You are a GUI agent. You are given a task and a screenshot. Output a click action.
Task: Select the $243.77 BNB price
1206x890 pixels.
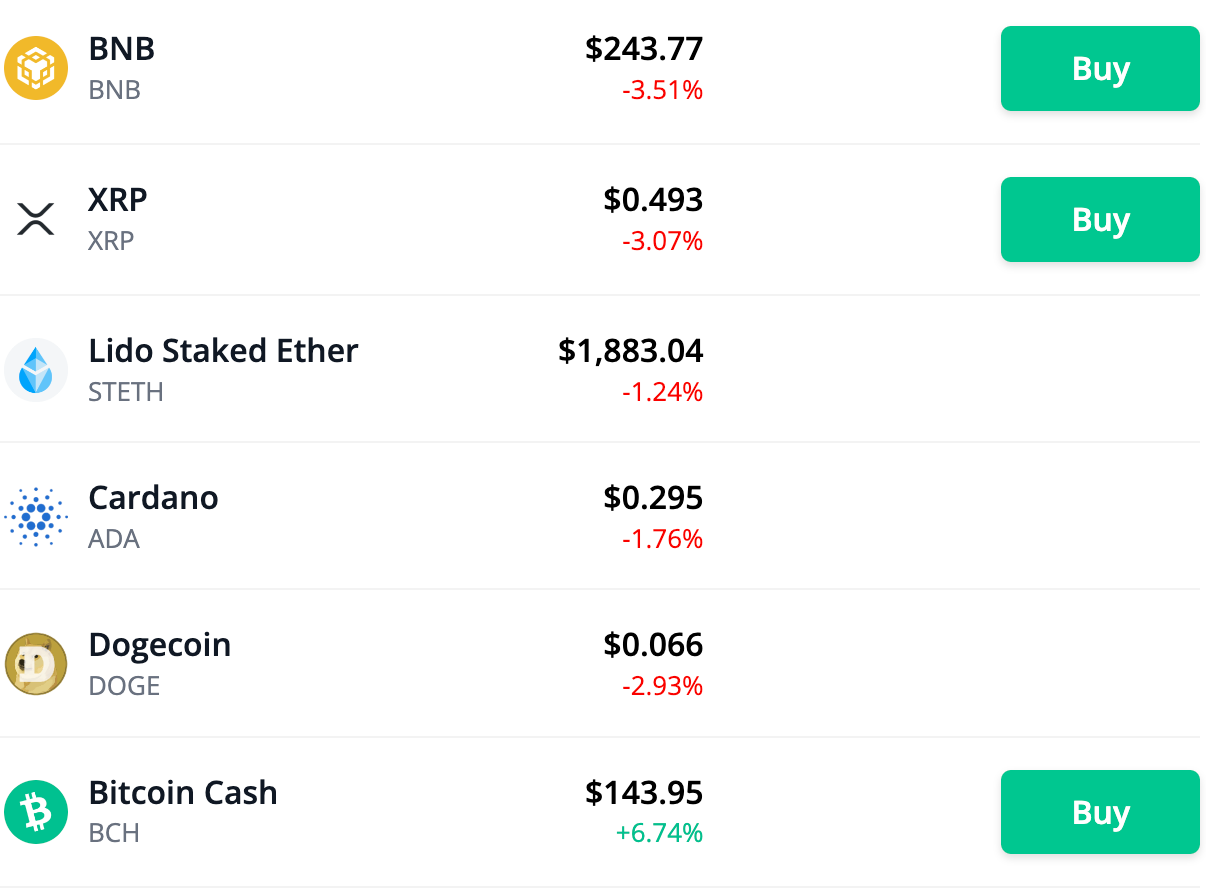tap(645, 48)
